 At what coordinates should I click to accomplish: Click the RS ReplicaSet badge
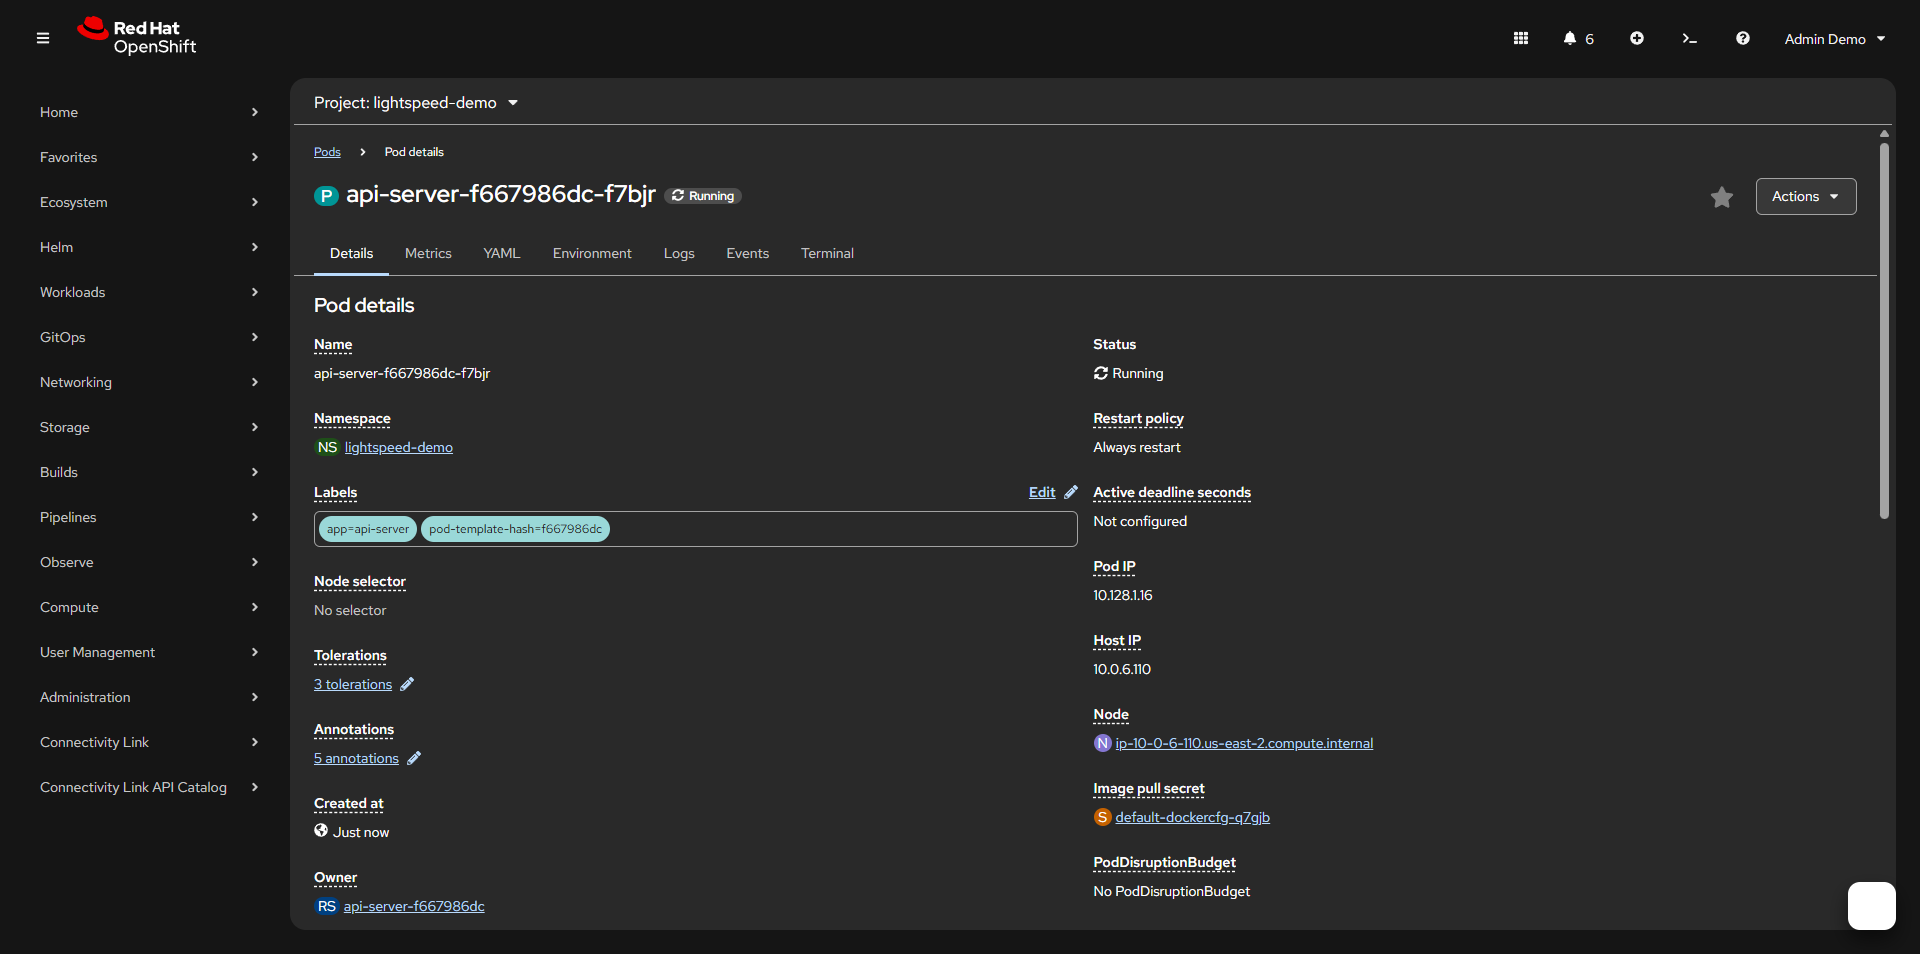click(x=327, y=906)
